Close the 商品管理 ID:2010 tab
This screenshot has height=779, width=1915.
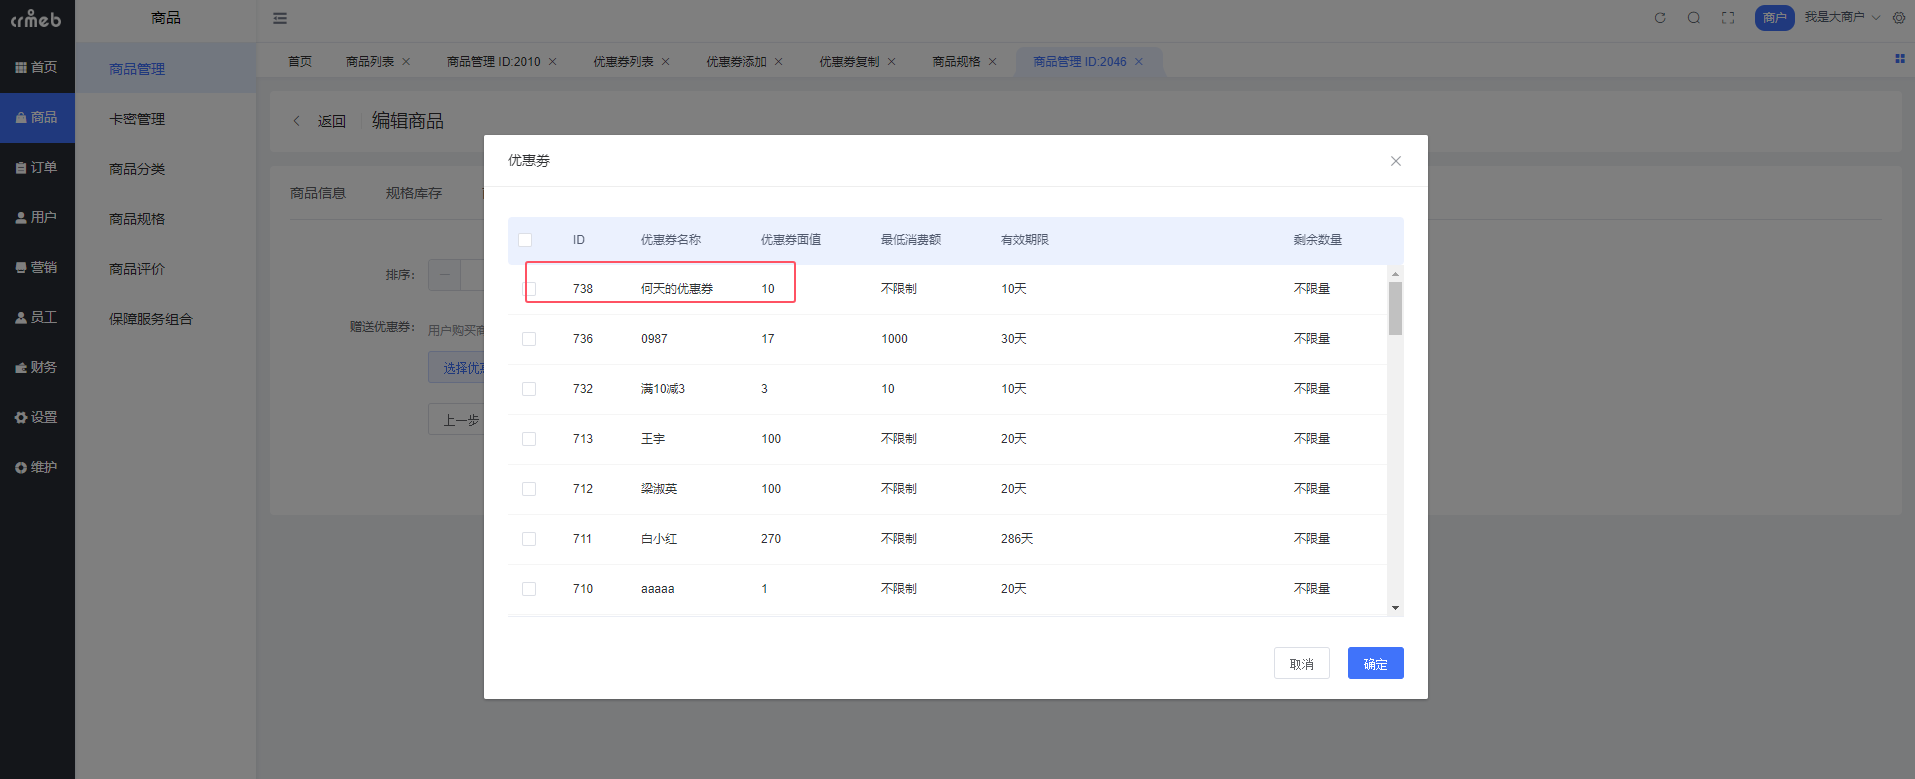553,62
